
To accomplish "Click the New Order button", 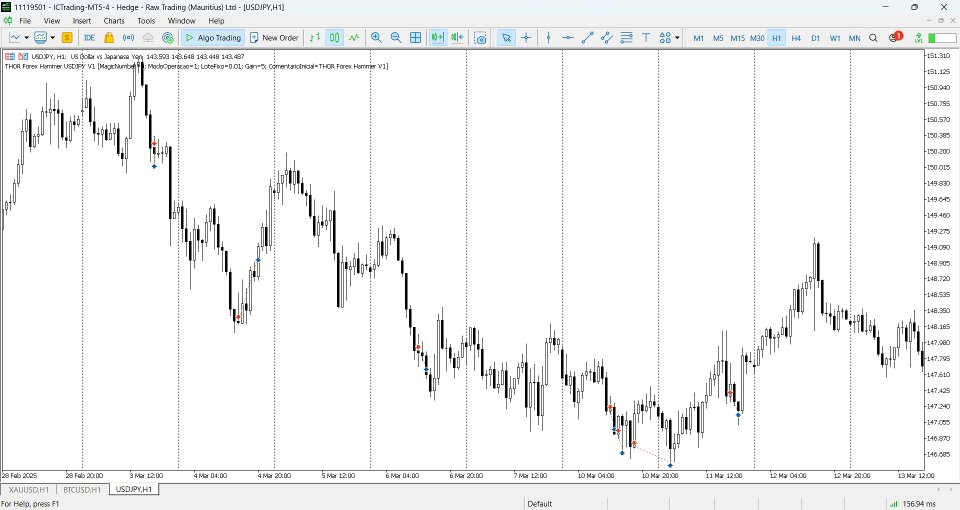I will [x=274, y=38].
